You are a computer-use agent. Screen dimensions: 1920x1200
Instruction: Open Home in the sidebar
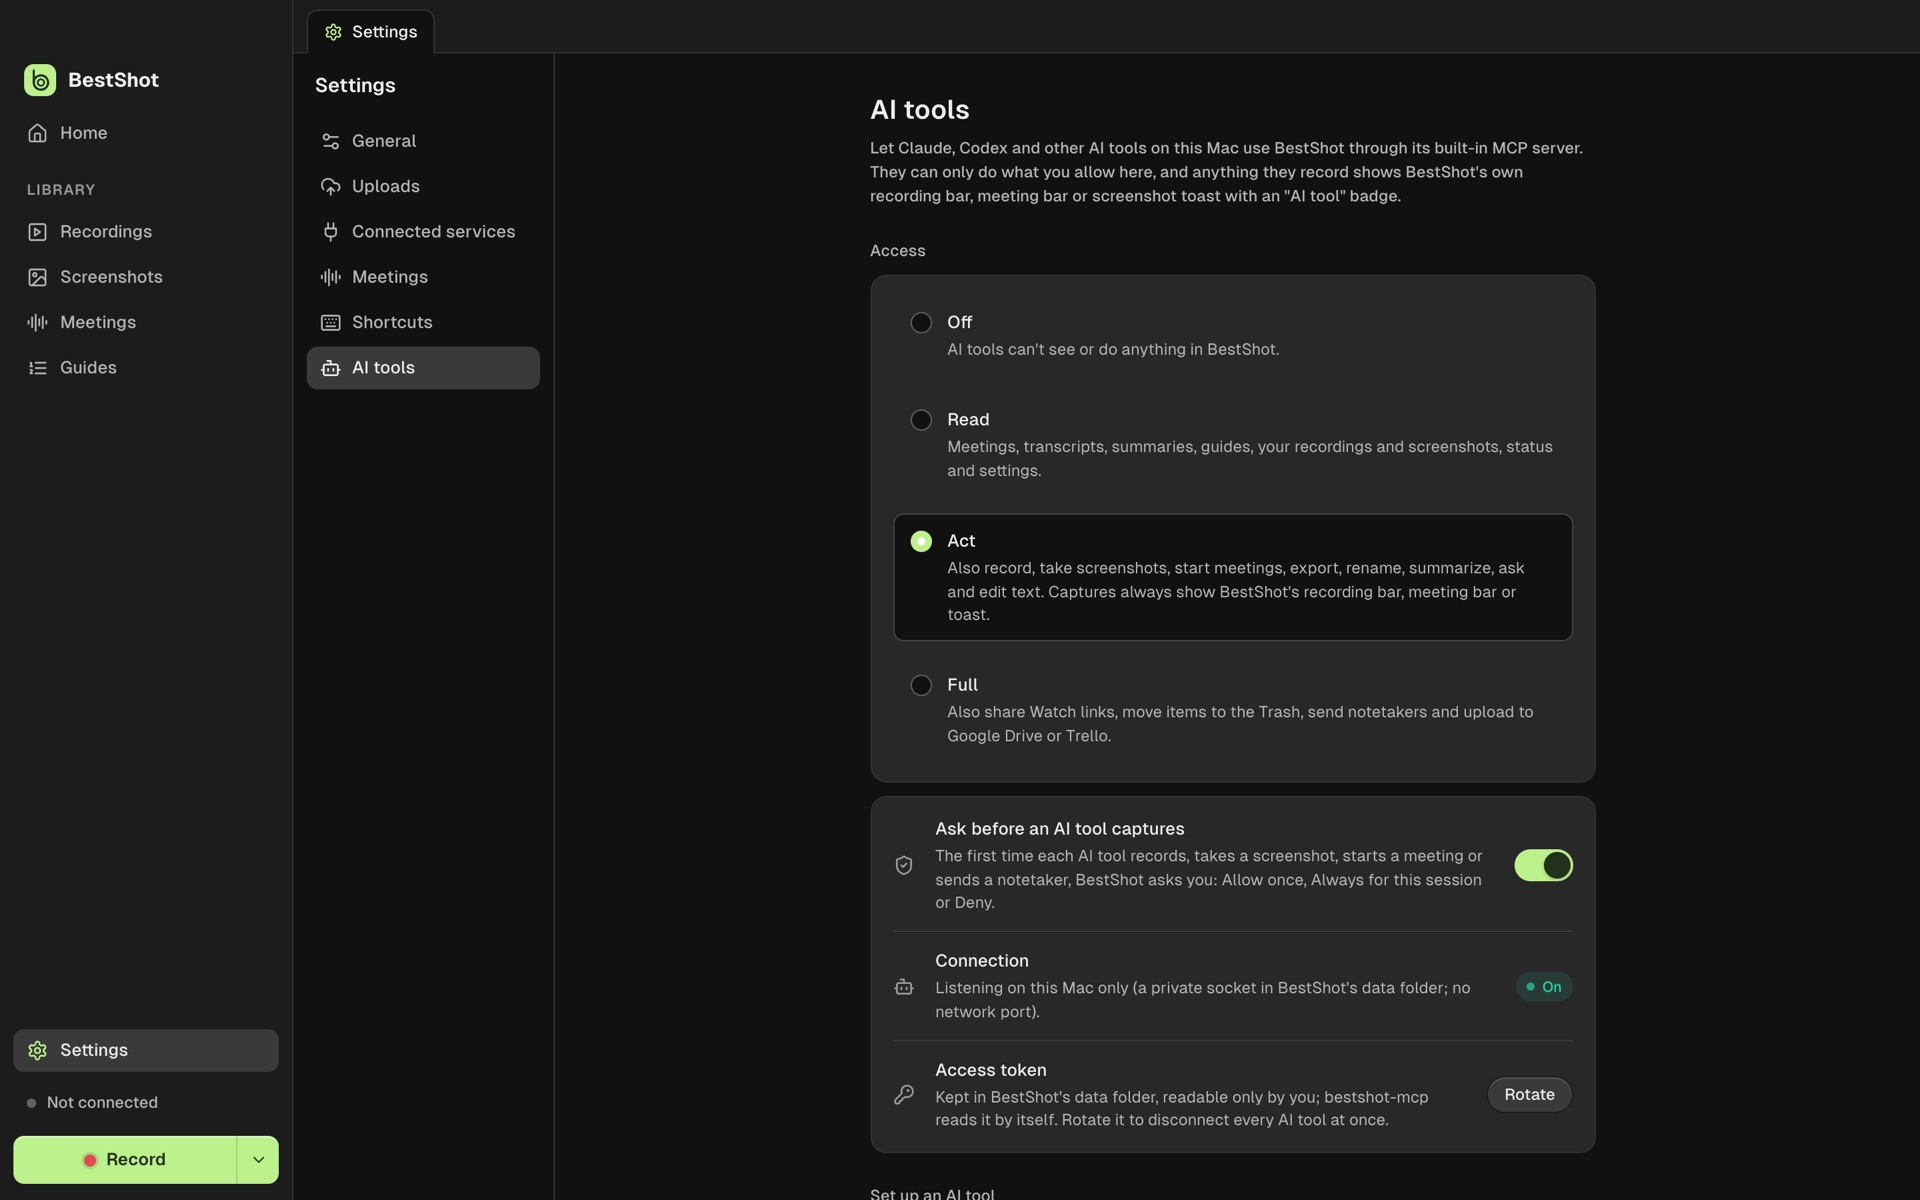pos(146,133)
